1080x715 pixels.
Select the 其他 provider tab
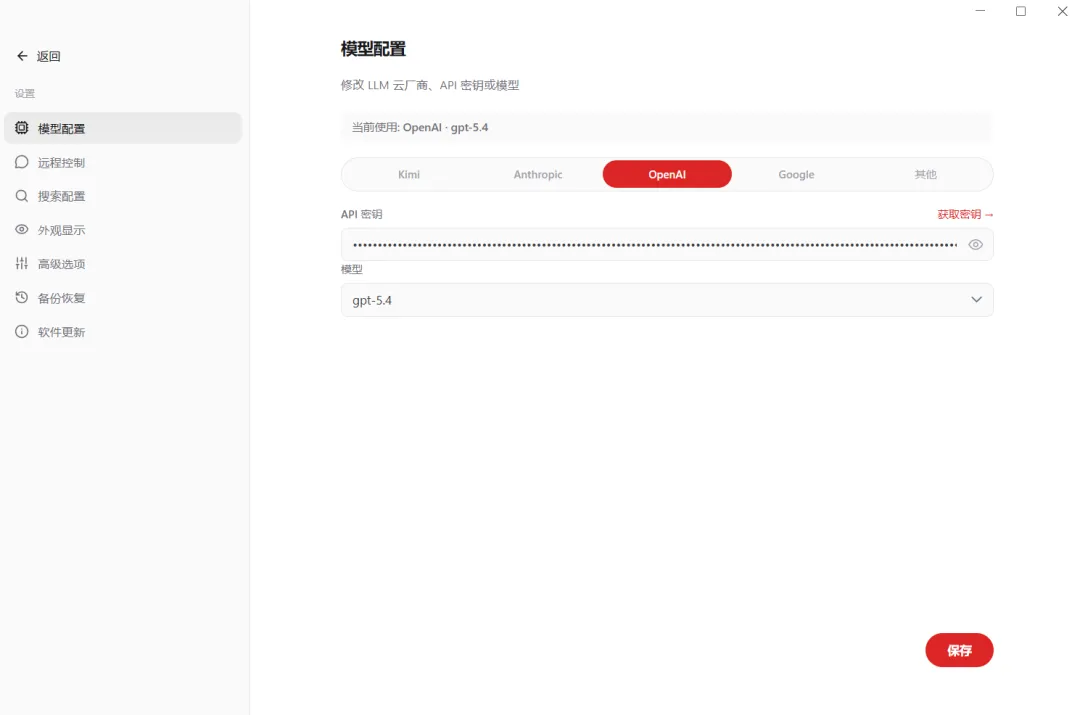point(925,174)
